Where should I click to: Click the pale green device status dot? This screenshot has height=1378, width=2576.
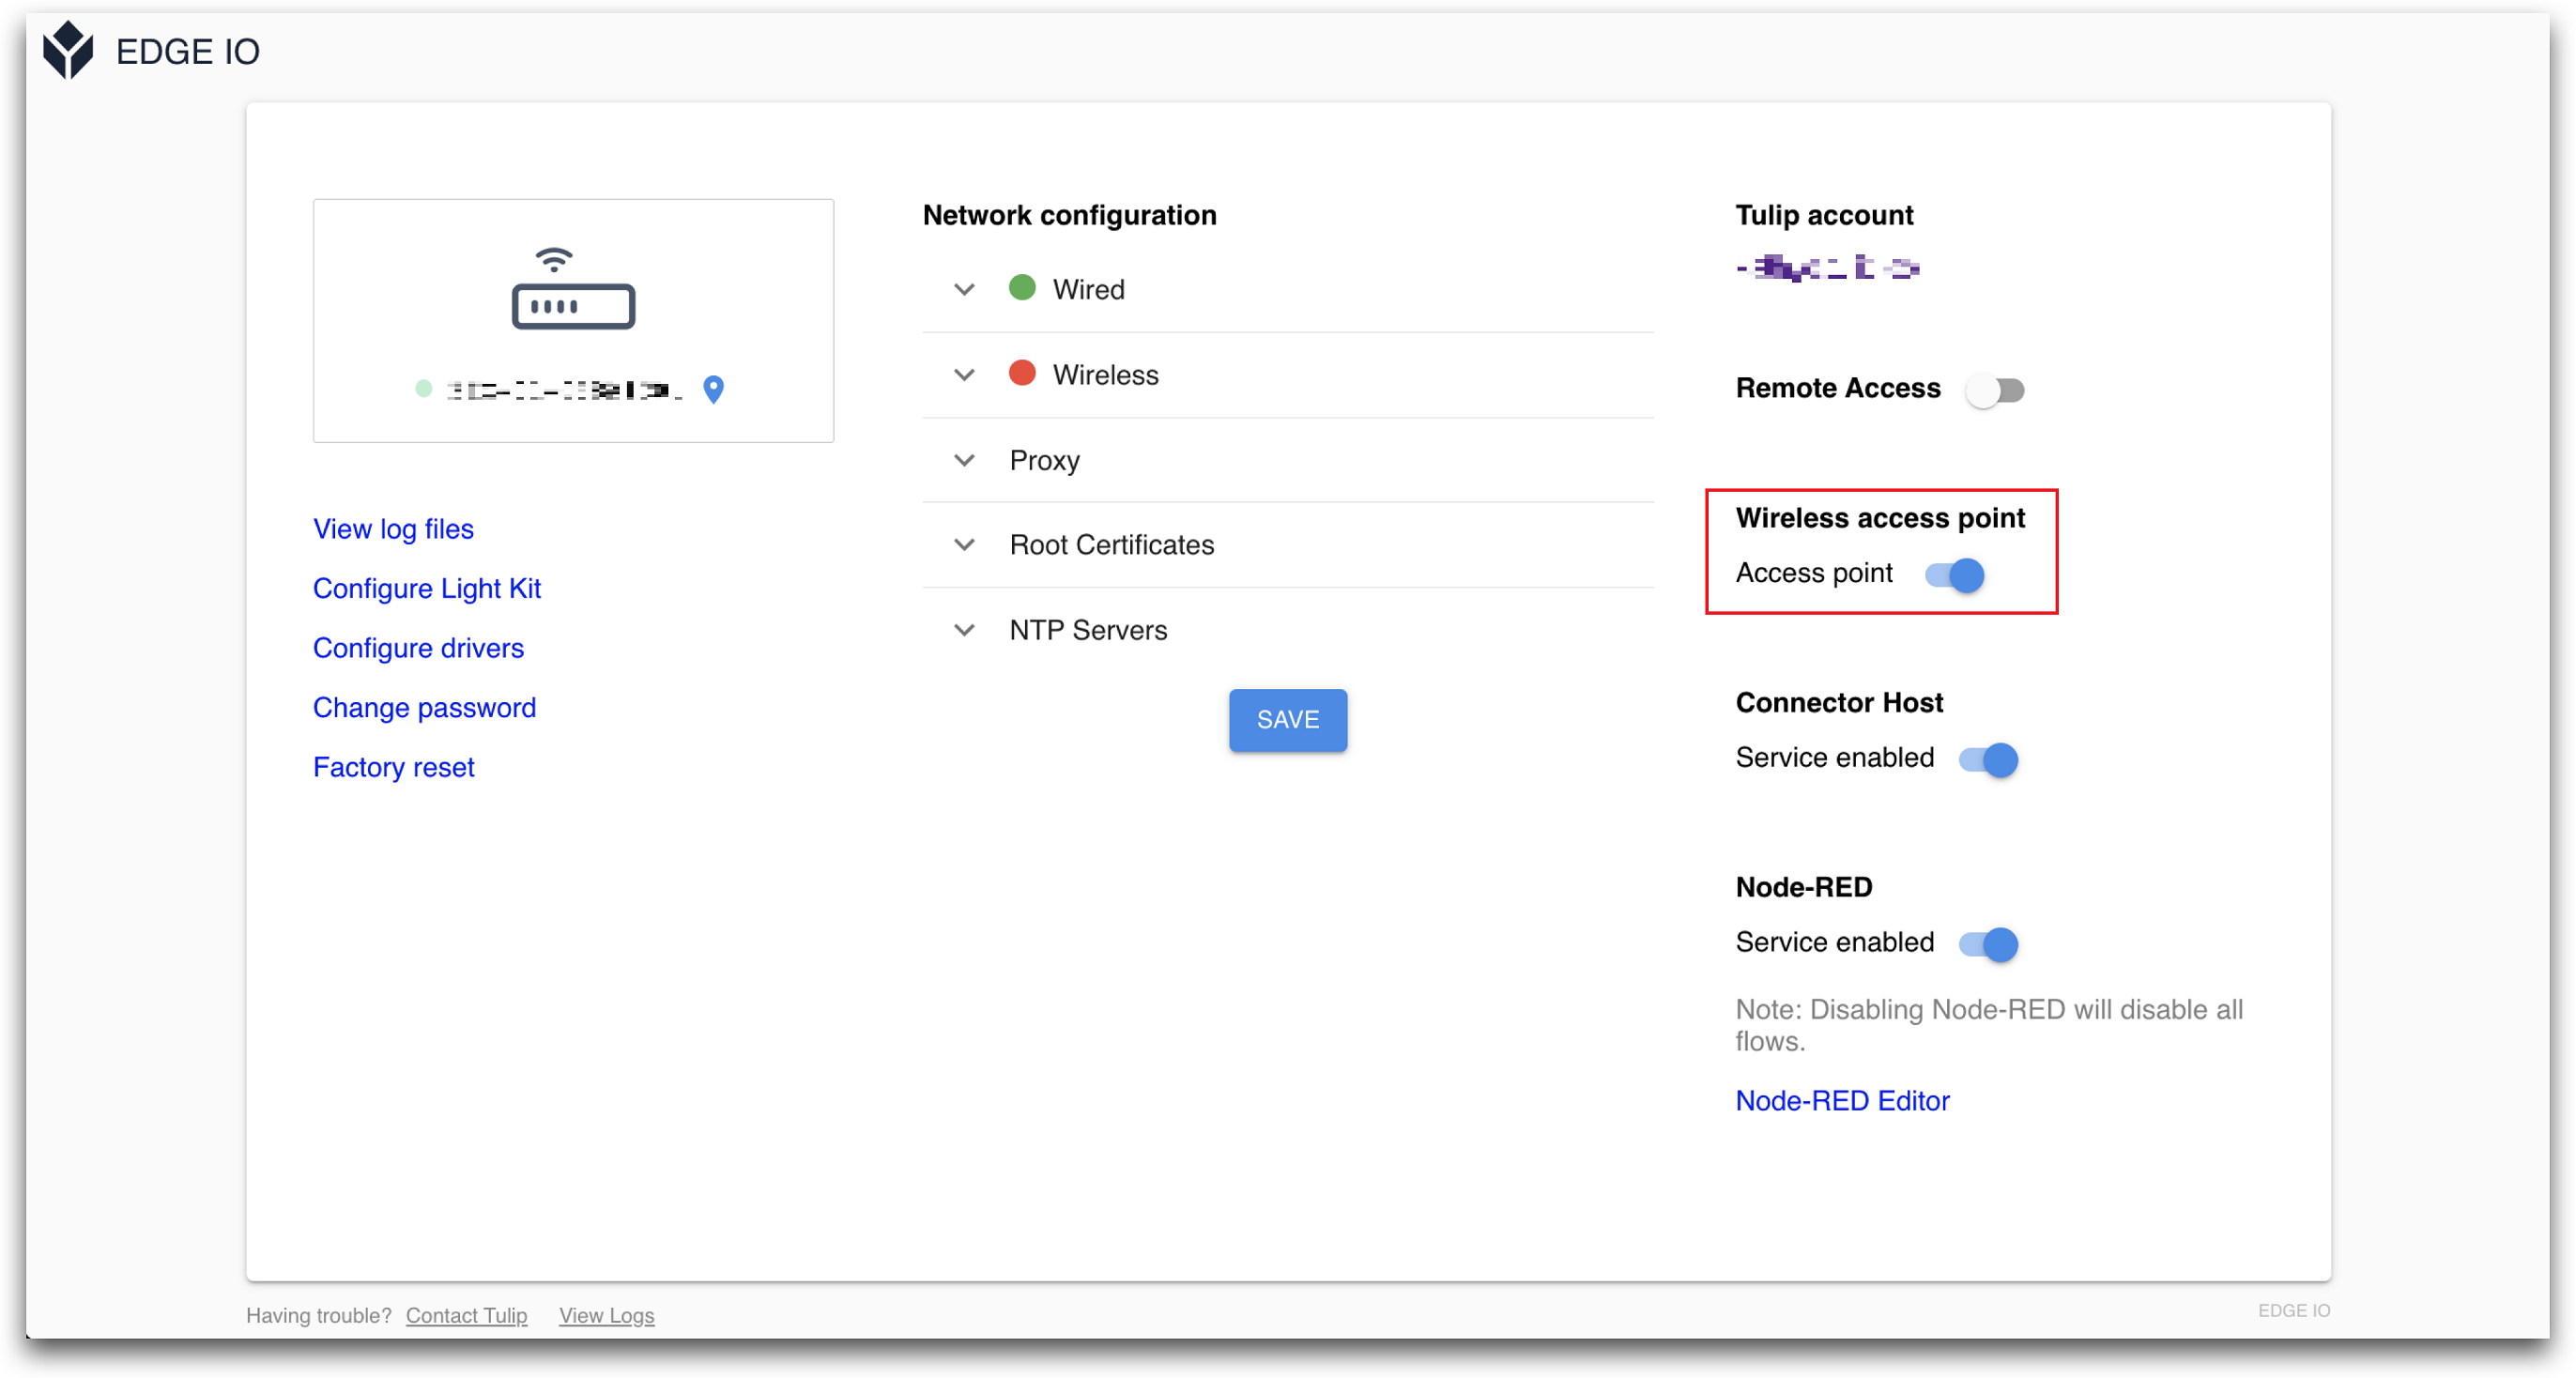(x=423, y=389)
